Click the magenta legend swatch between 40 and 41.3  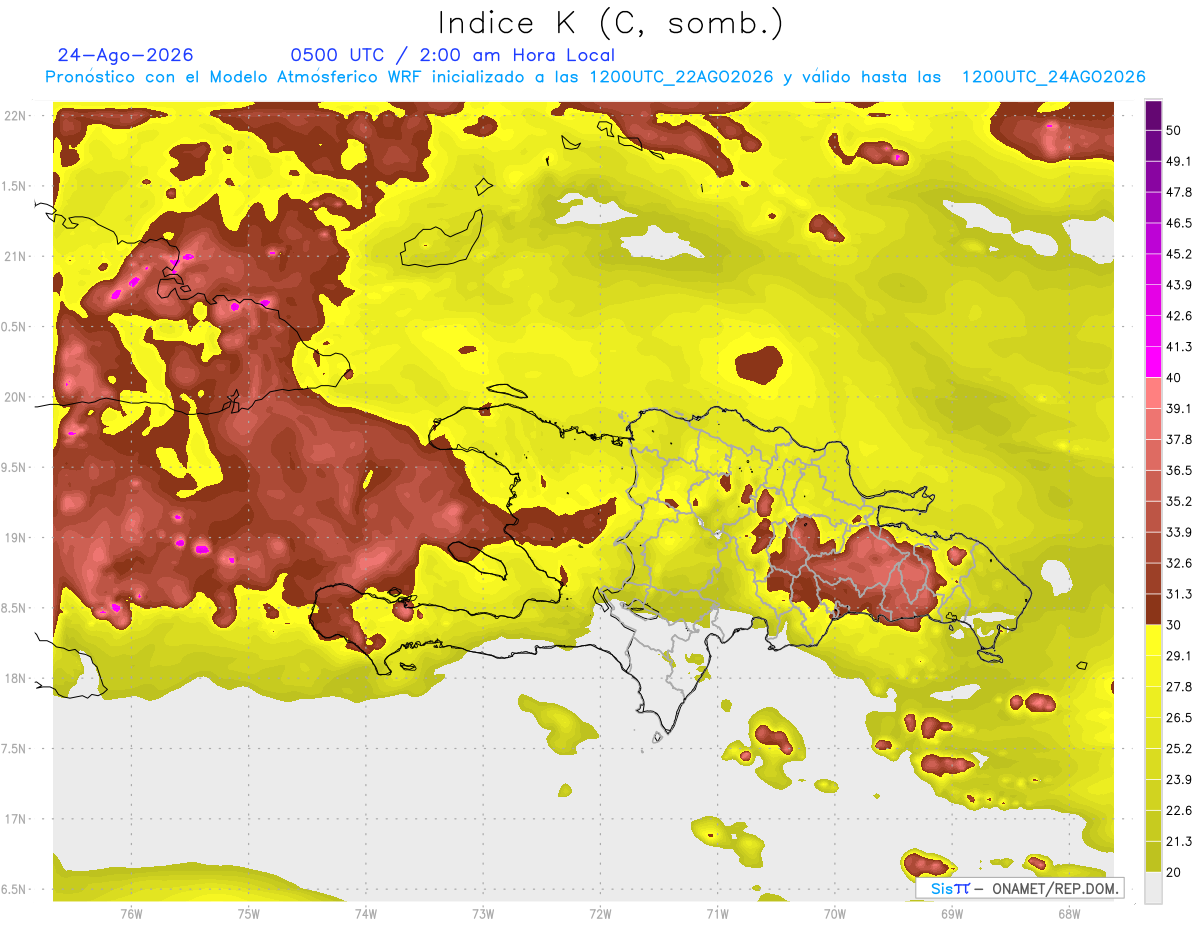click(1153, 362)
